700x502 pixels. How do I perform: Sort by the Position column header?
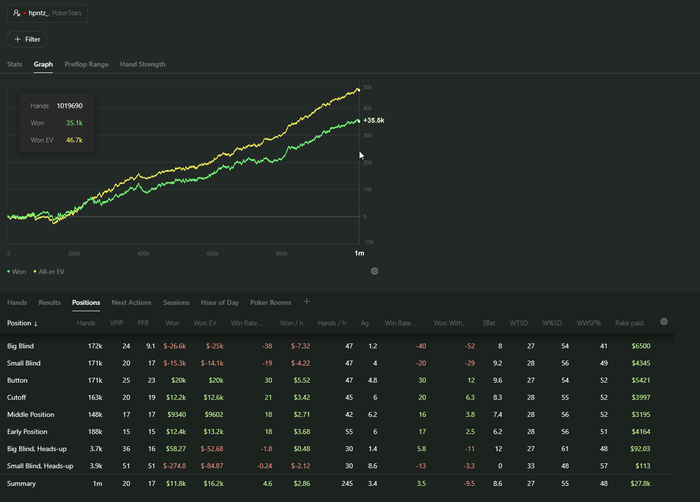pyautogui.click(x=22, y=323)
